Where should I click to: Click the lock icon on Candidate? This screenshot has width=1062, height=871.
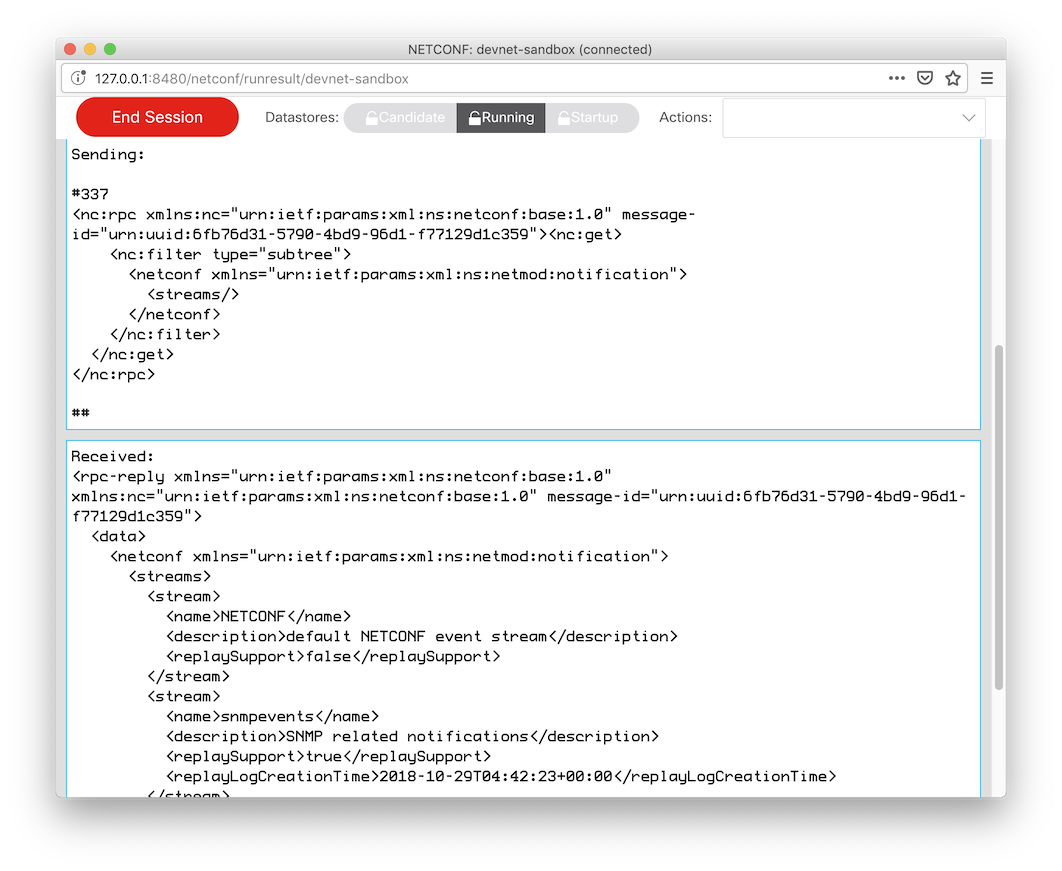click(x=372, y=118)
